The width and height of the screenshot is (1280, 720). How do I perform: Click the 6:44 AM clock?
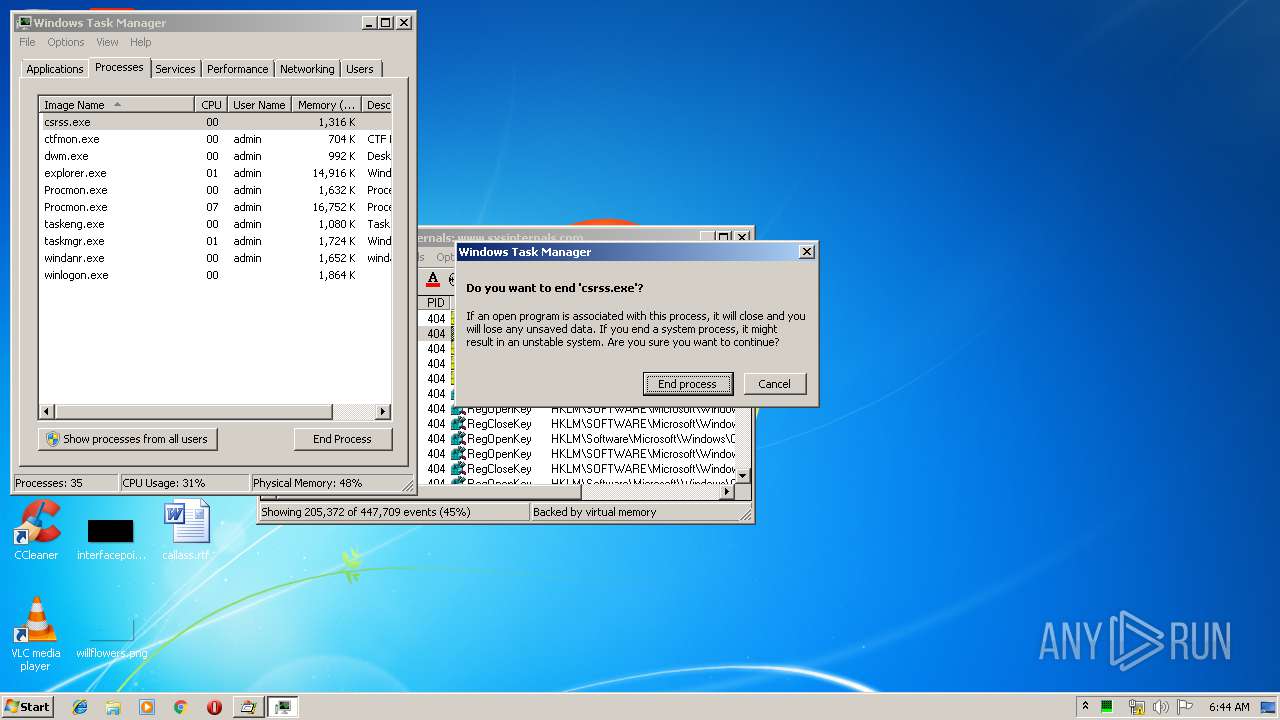point(1228,707)
